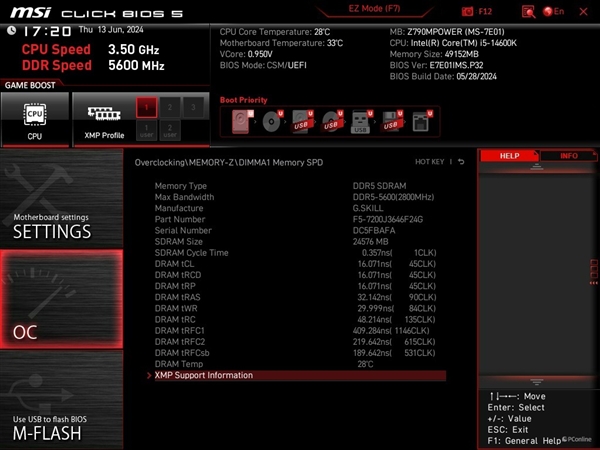Open motherboard SETTINGS section
The width and height of the screenshot is (600, 450).
click(60, 226)
